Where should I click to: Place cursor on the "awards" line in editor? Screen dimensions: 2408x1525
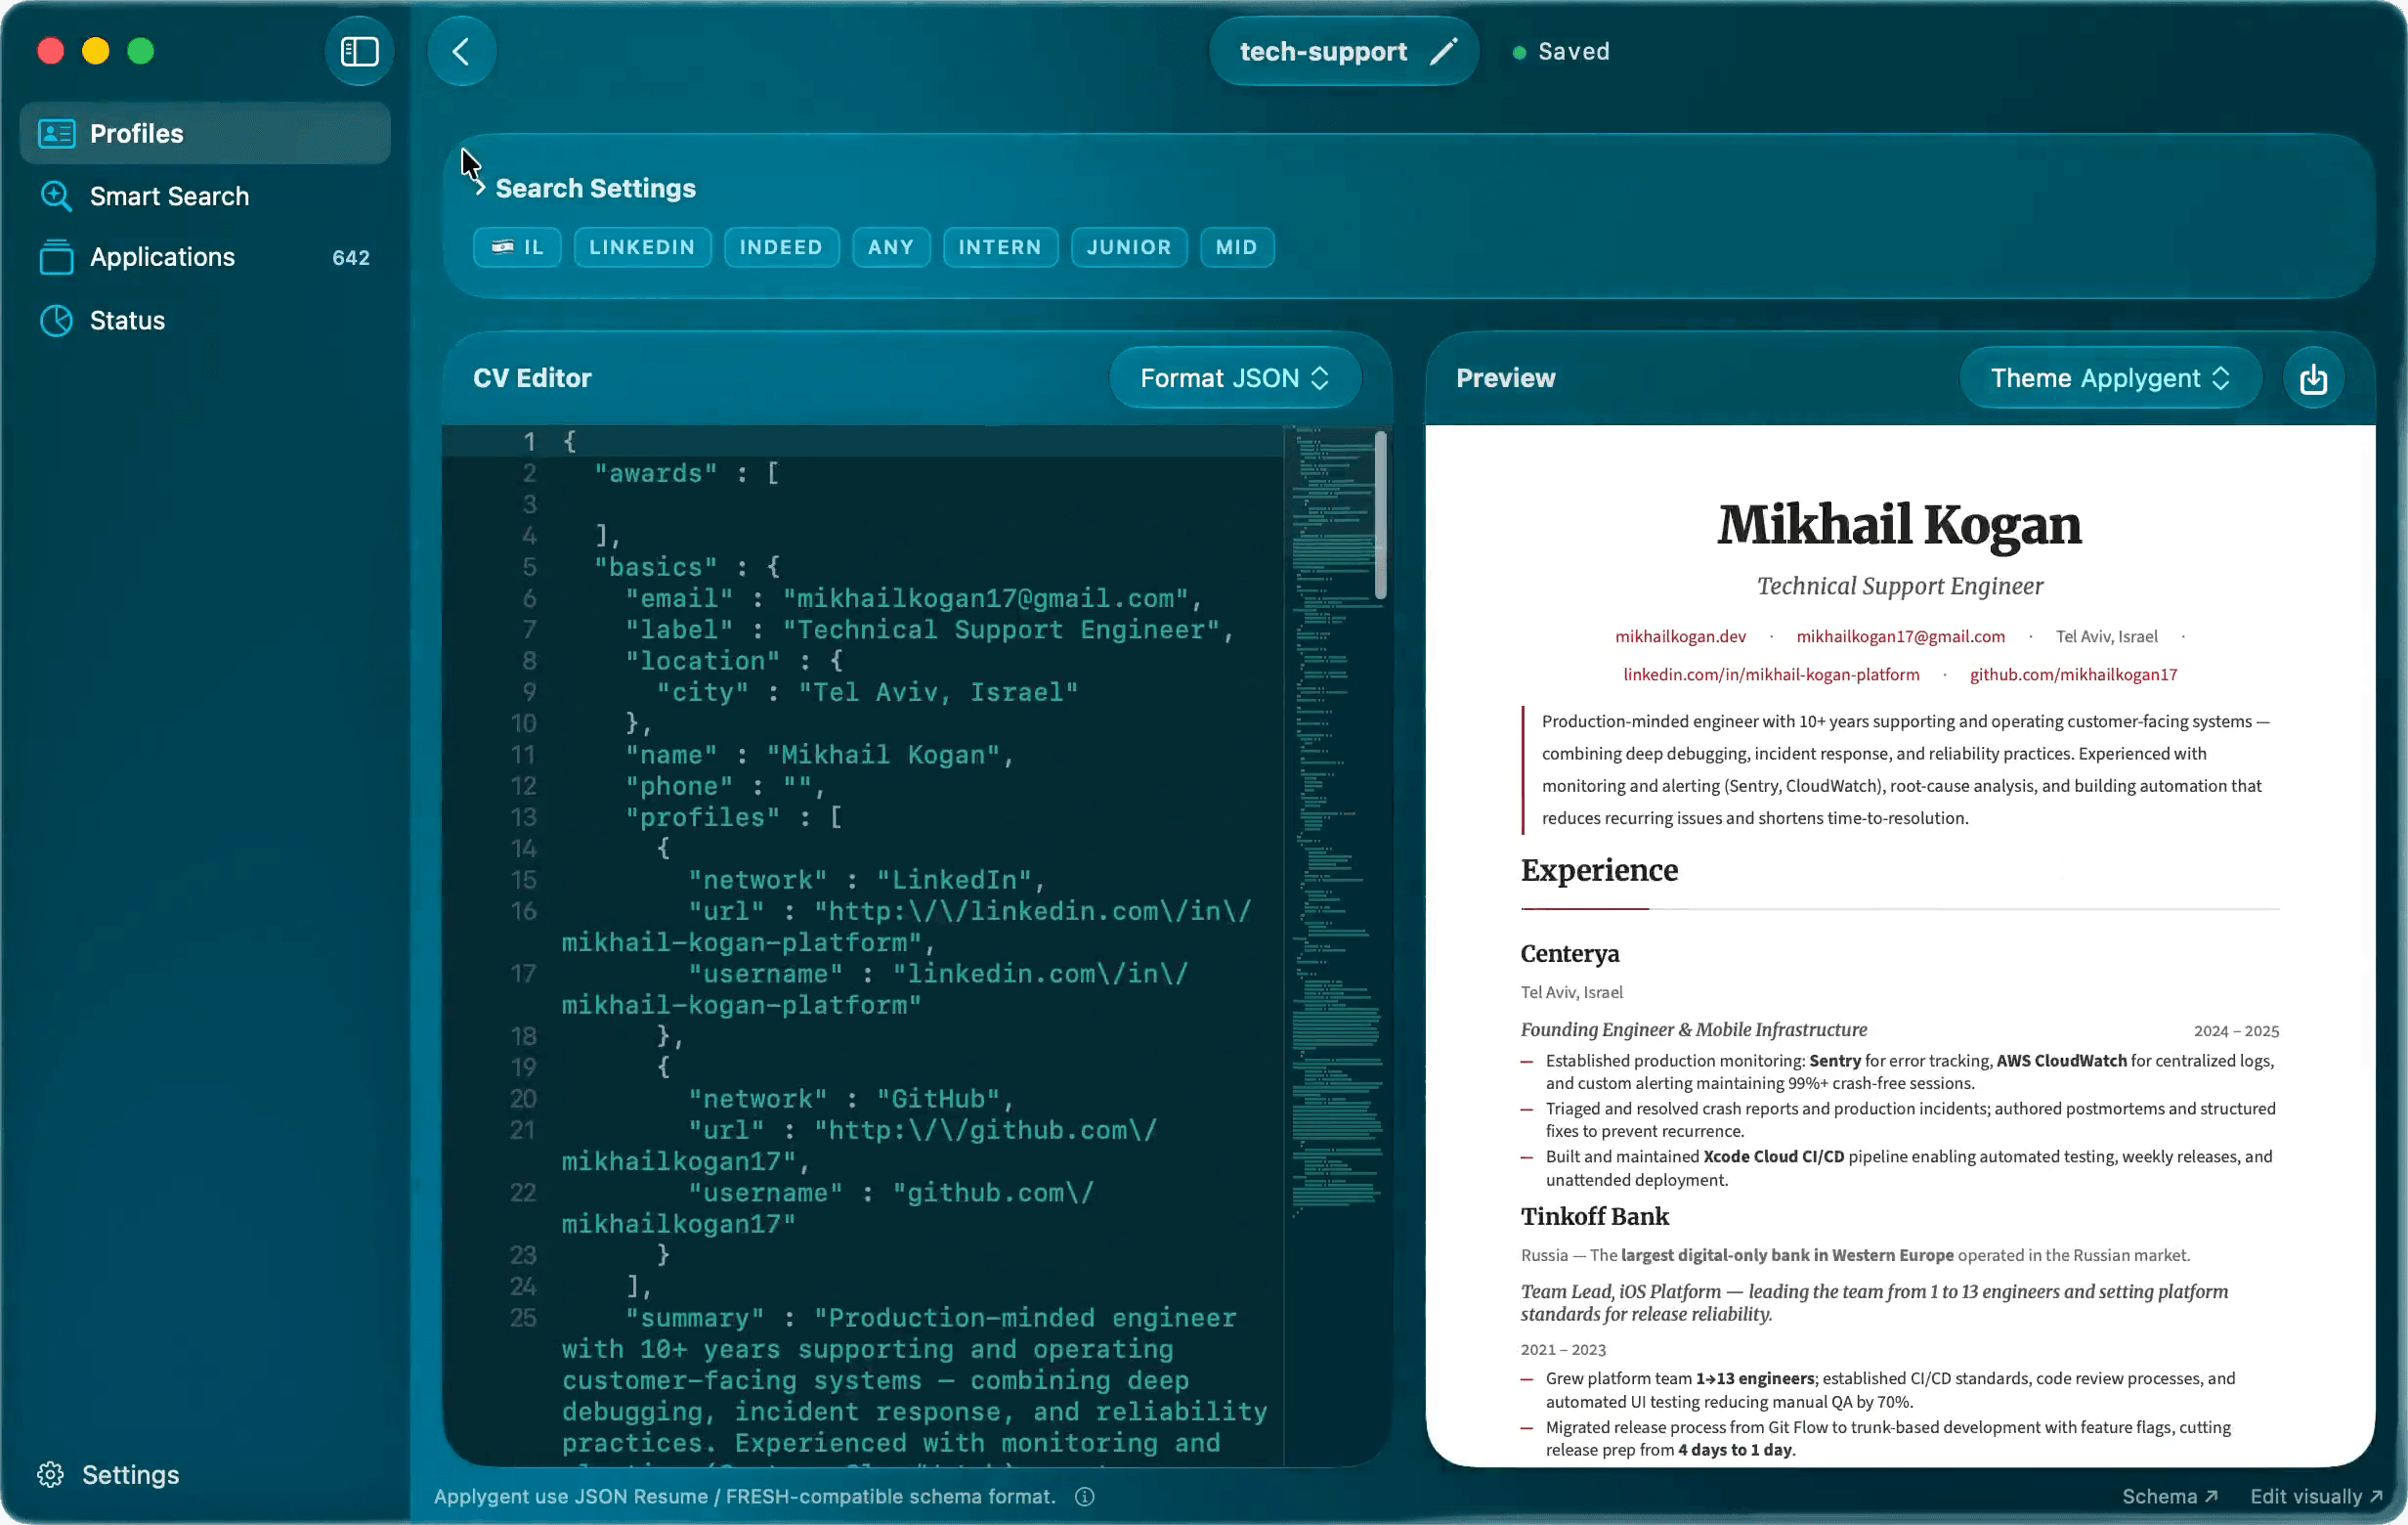click(x=687, y=473)
